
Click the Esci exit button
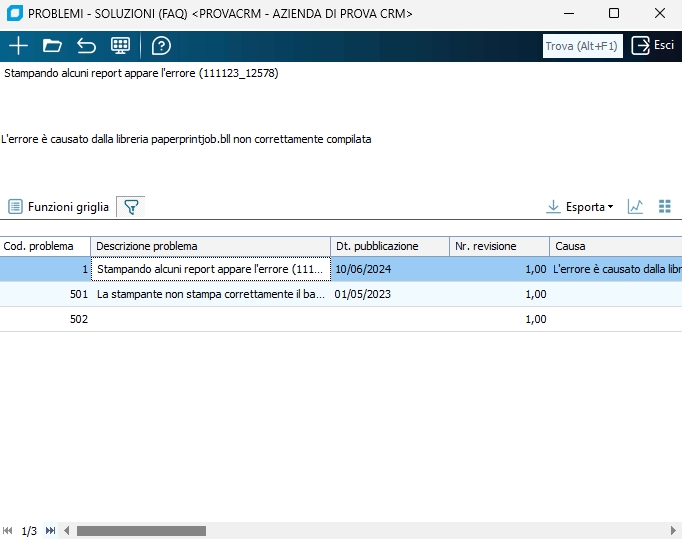pyautogui.click(x=652, y=45)
